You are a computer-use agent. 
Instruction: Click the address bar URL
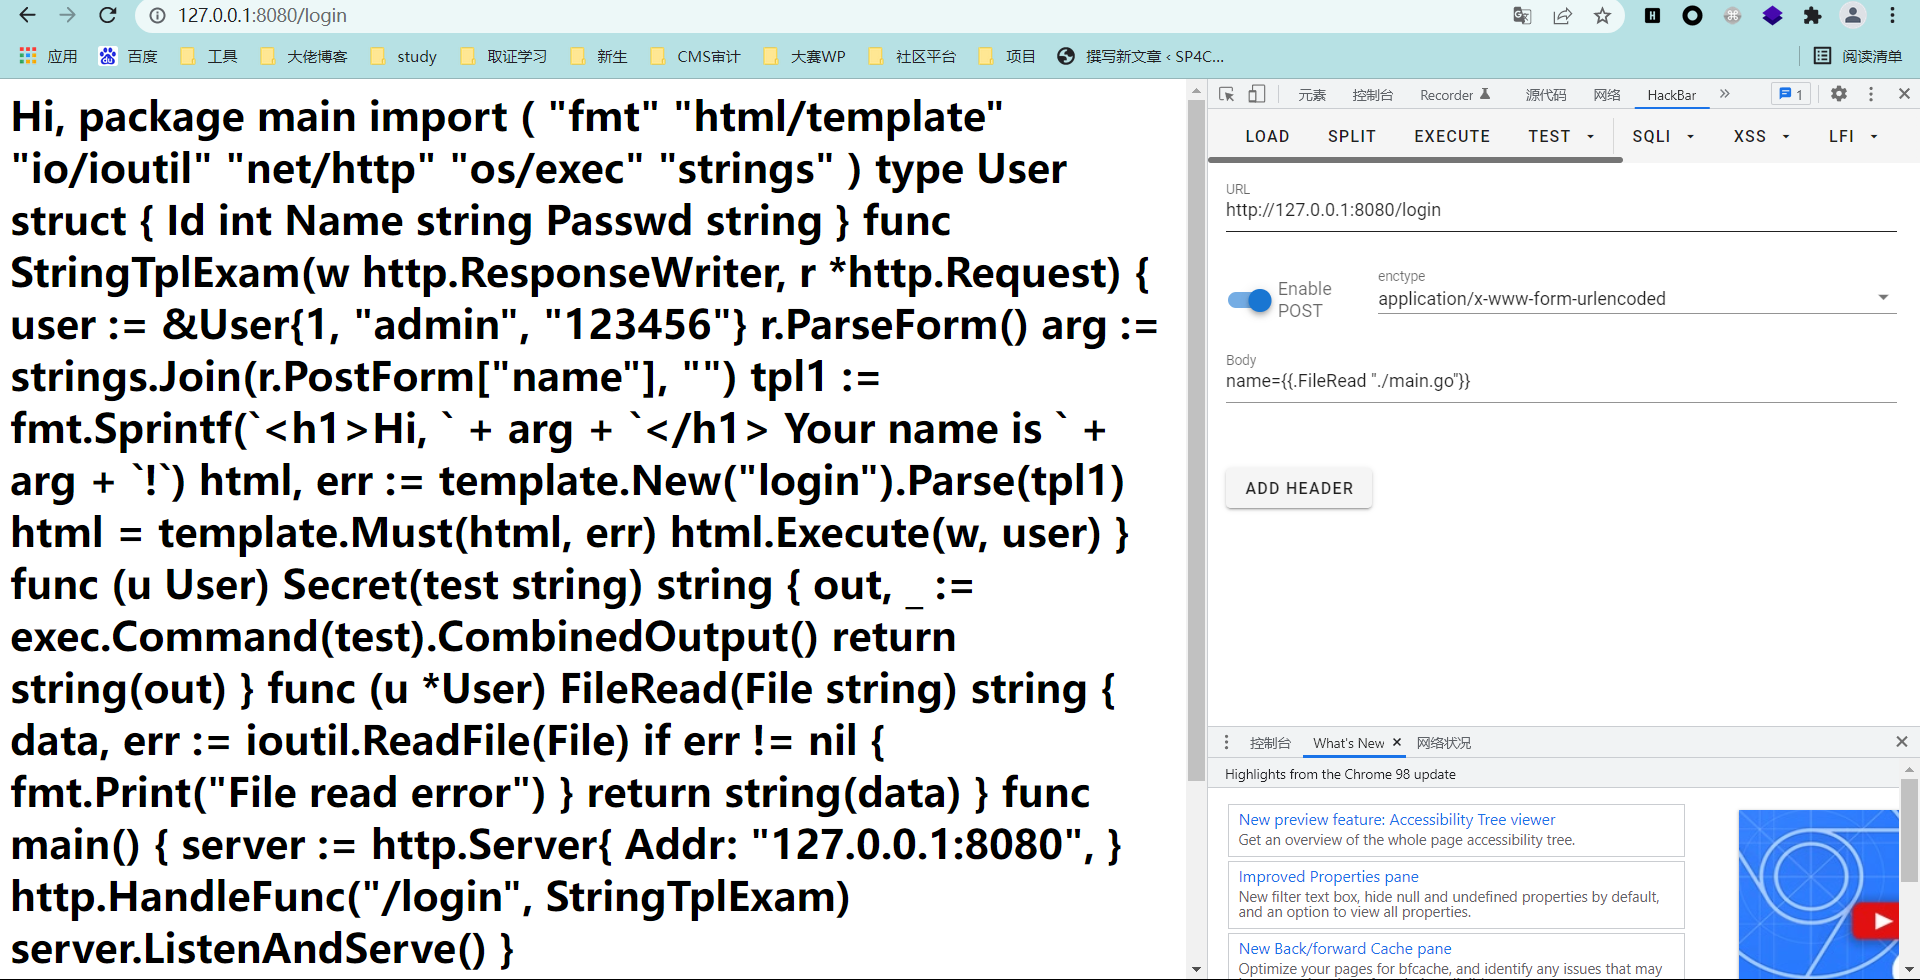(263, 15)
